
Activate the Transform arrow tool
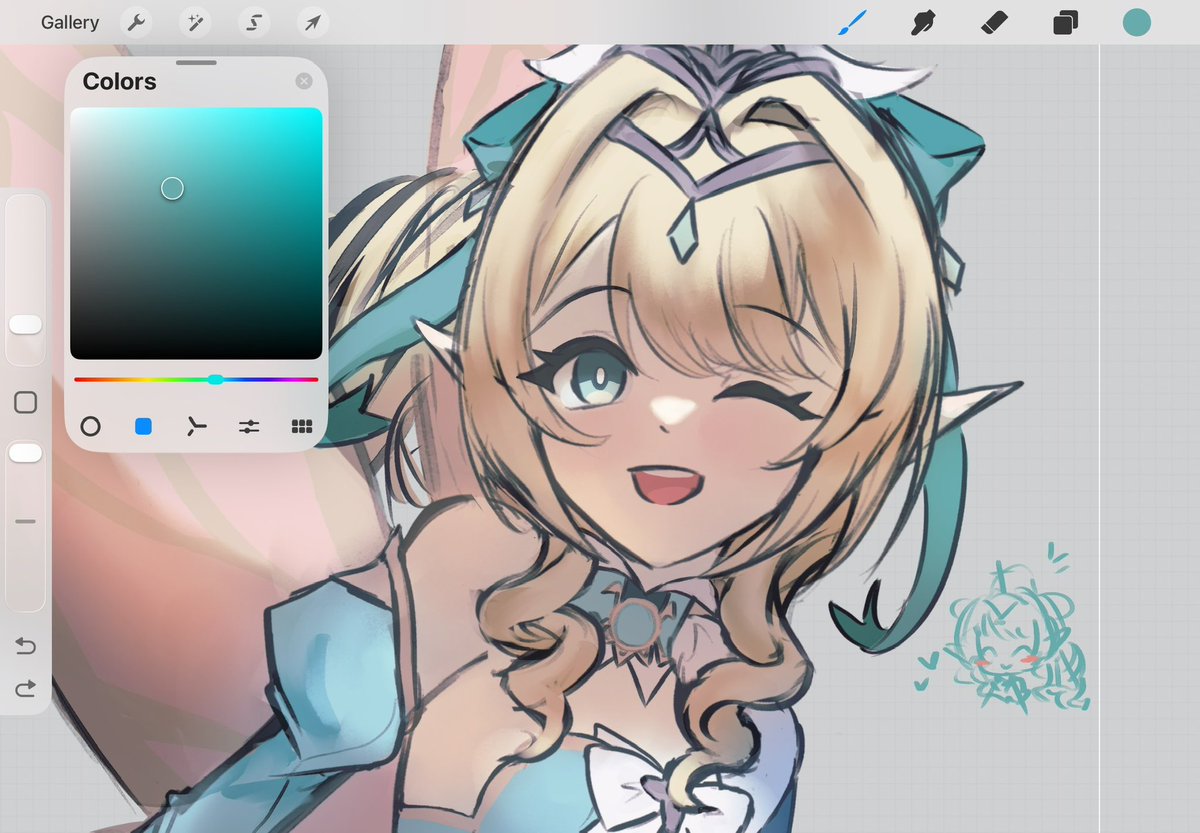pos(313,22)
